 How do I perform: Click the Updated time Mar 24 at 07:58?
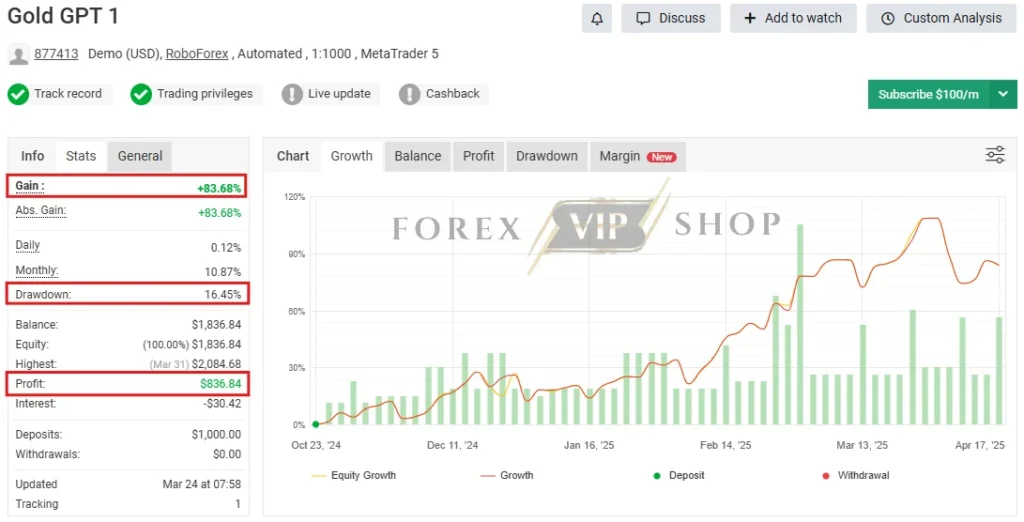click(x=202, y=485)
